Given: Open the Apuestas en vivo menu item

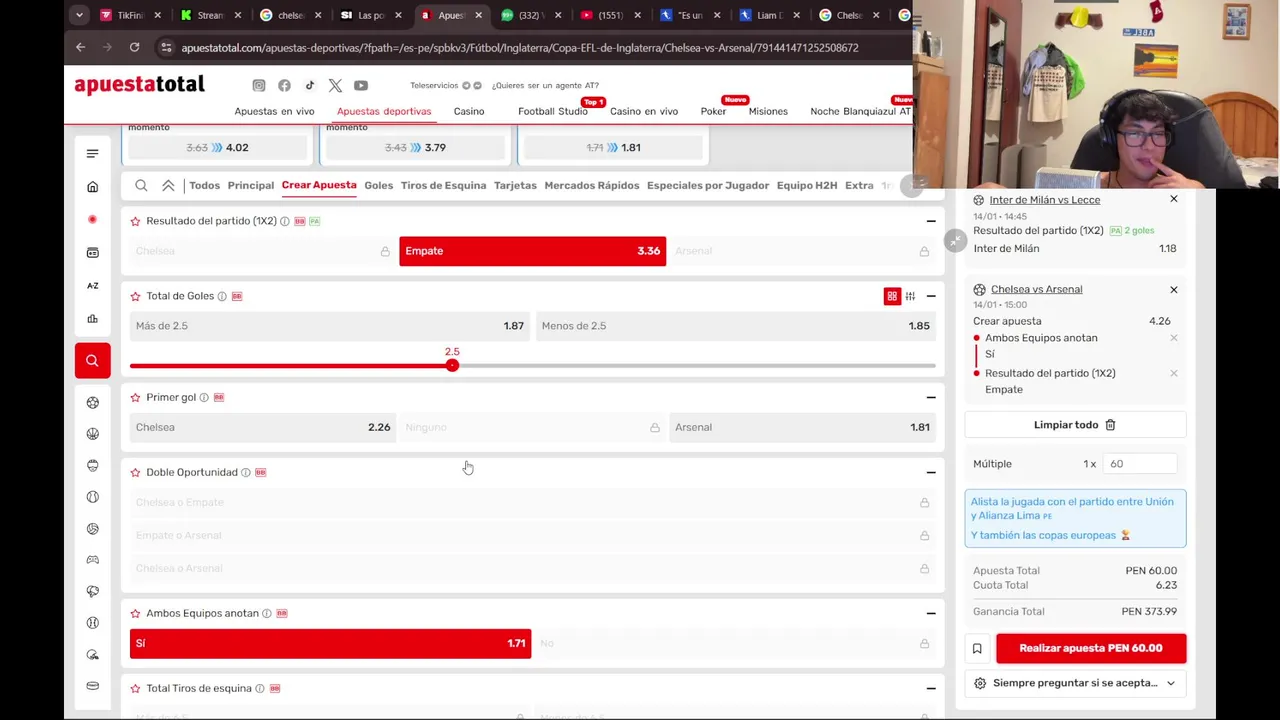Looking at the screenshot, I should (274, 111).
